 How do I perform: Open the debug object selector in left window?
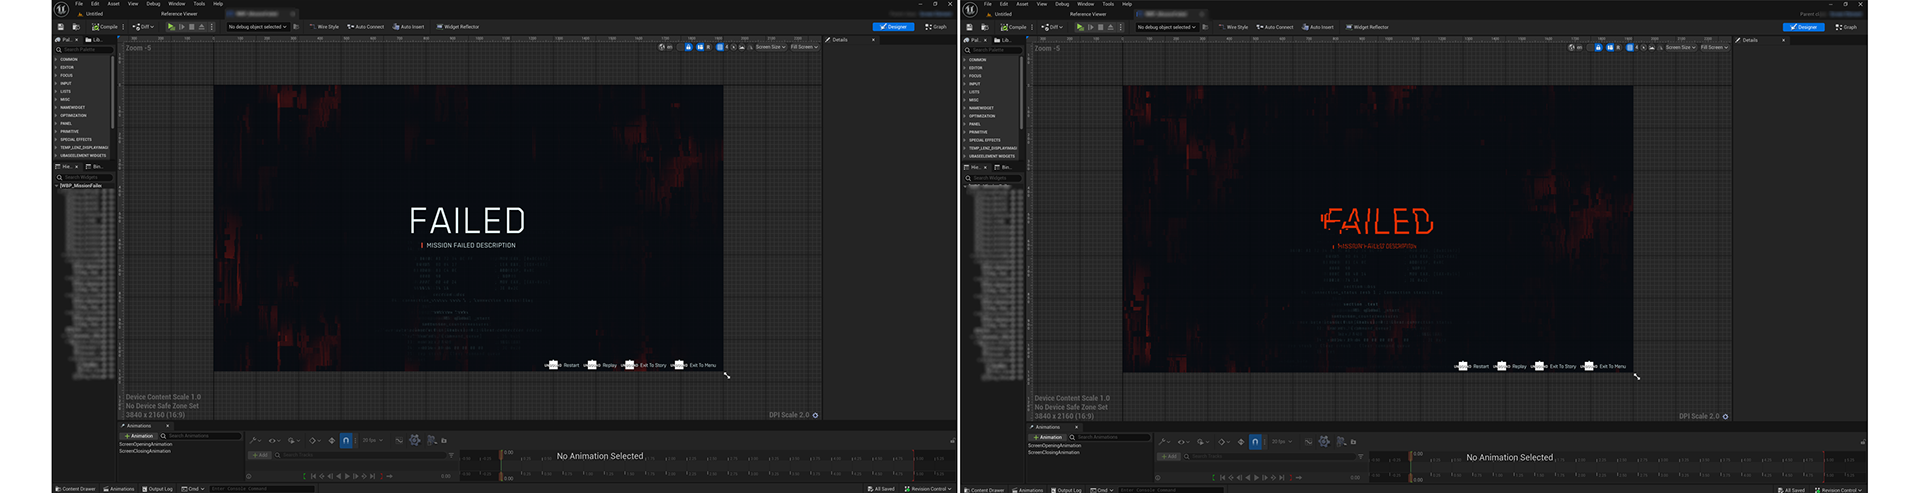coord(257,27)
